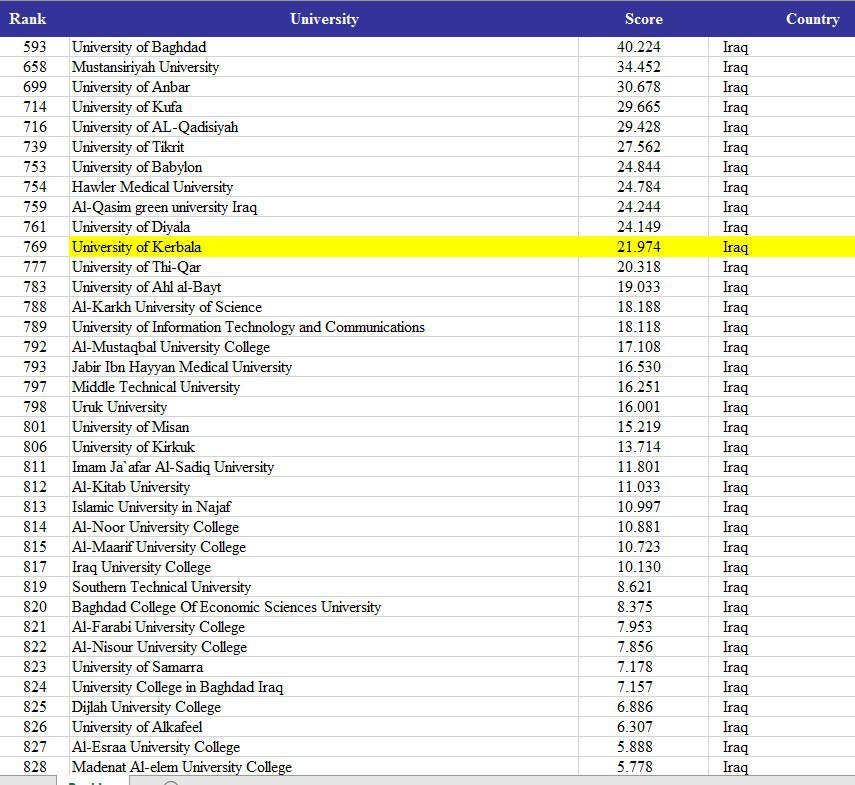The image size is (855, 785).
Task: Select the rank cell 593
Action: [x=35, y=47]
